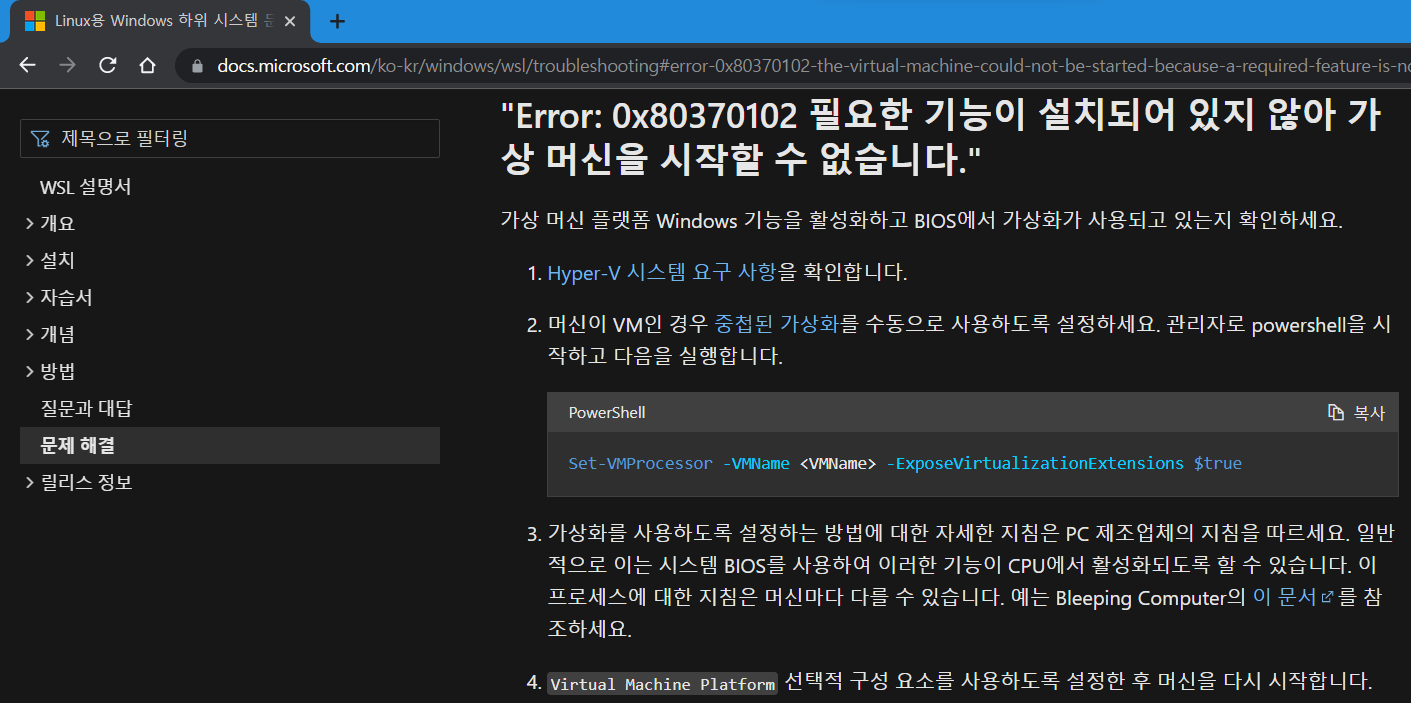The width and height of the screenshot is (1411, 703).
Task: Expand the 자습서 section
Action: coord(59,298)
